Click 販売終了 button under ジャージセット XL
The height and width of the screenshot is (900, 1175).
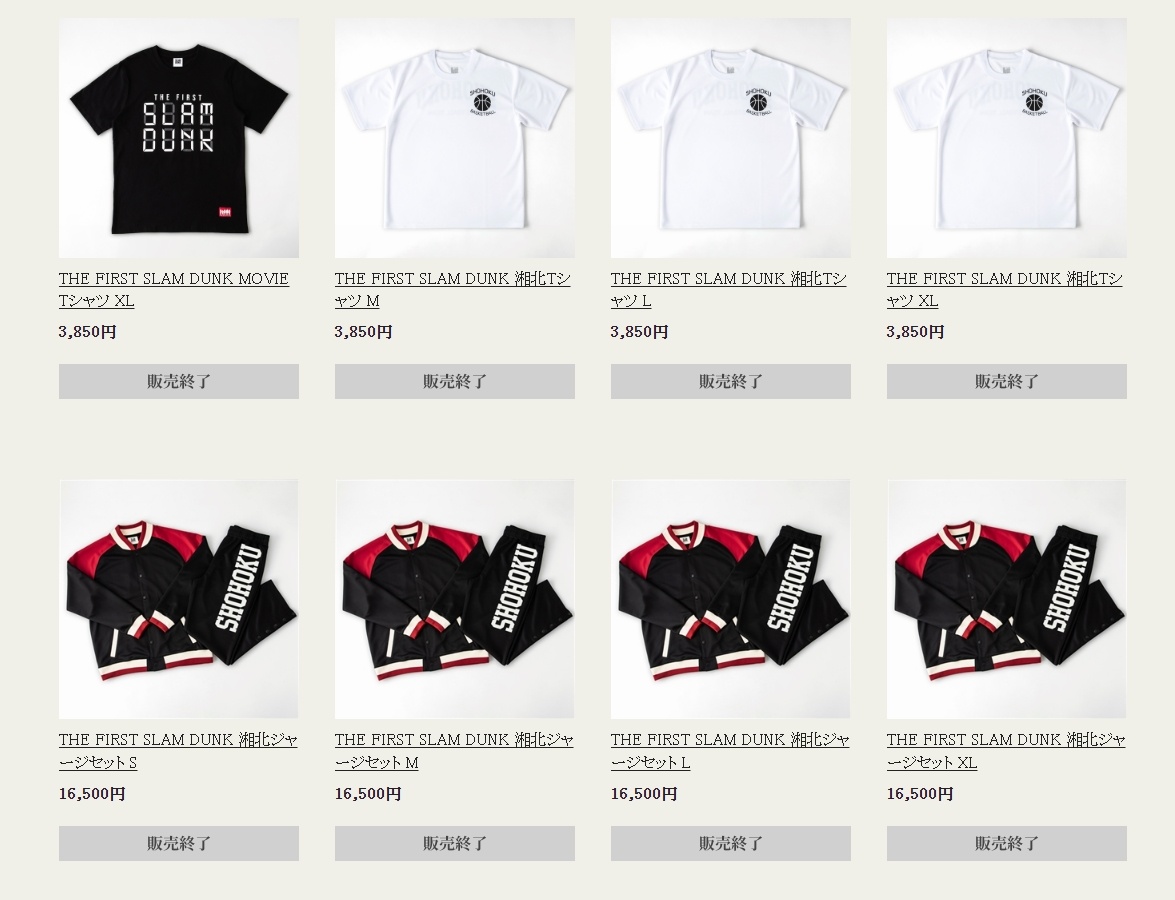(1006, 843)
